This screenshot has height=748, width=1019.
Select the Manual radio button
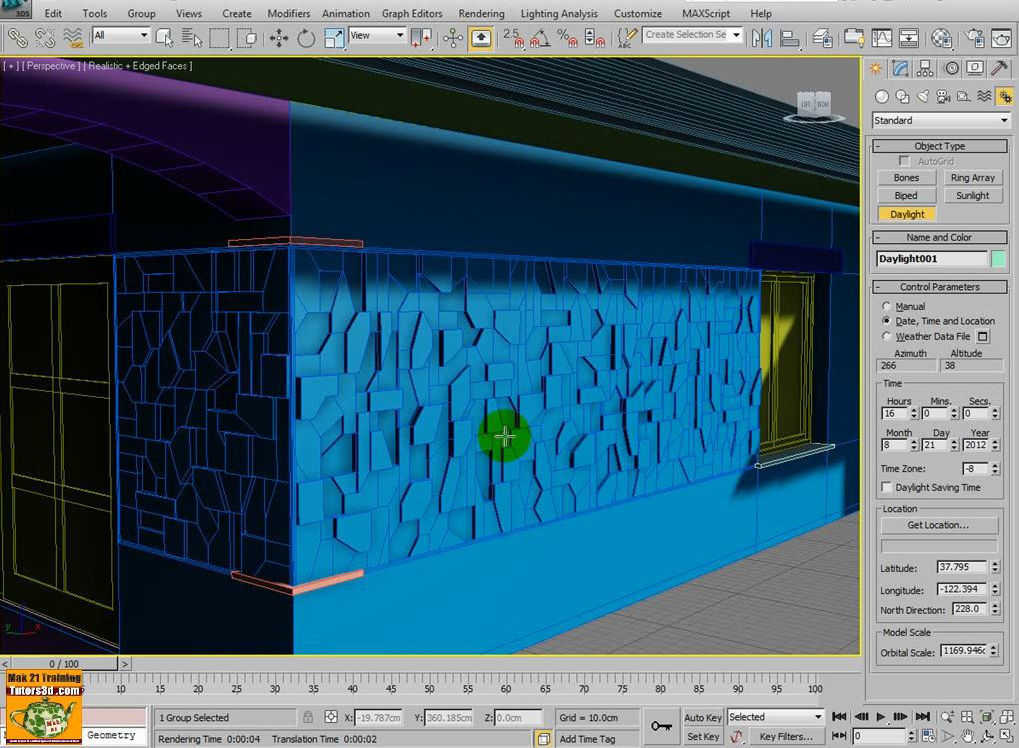pos(886,306)
